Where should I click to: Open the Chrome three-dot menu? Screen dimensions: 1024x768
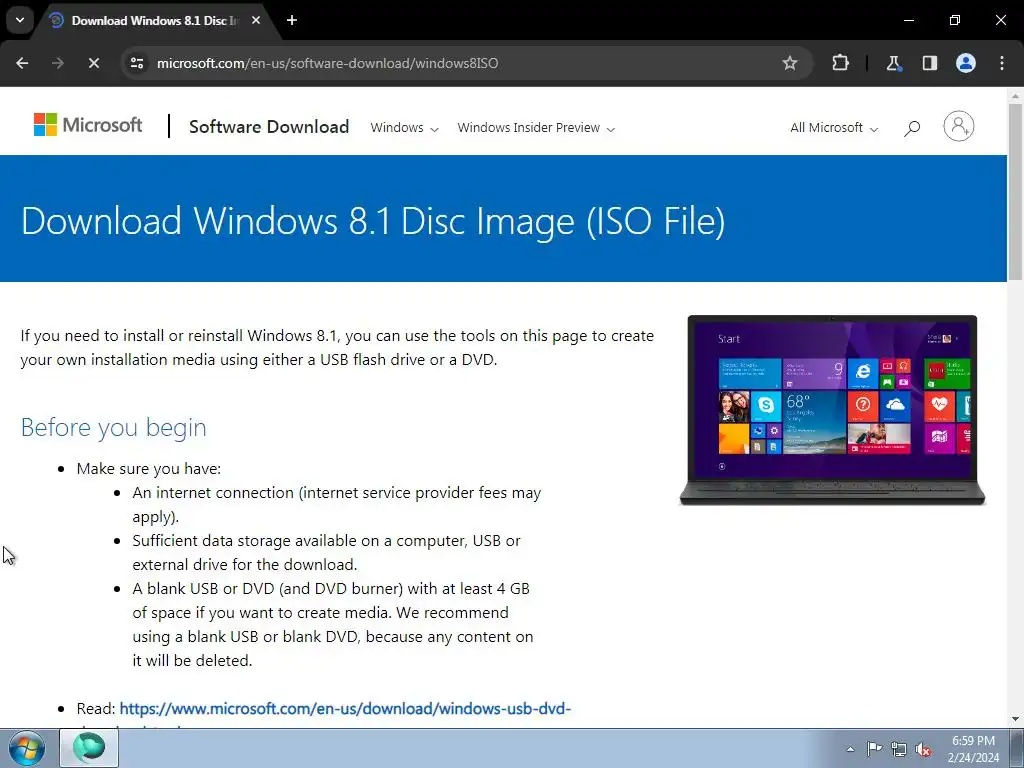click(1002, 63)
